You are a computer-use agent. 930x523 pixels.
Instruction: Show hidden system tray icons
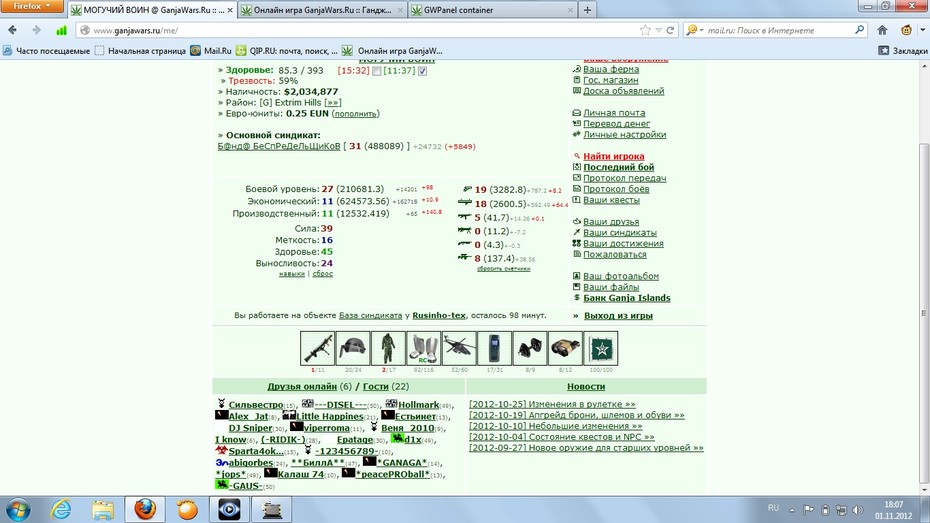click(792, 509)
